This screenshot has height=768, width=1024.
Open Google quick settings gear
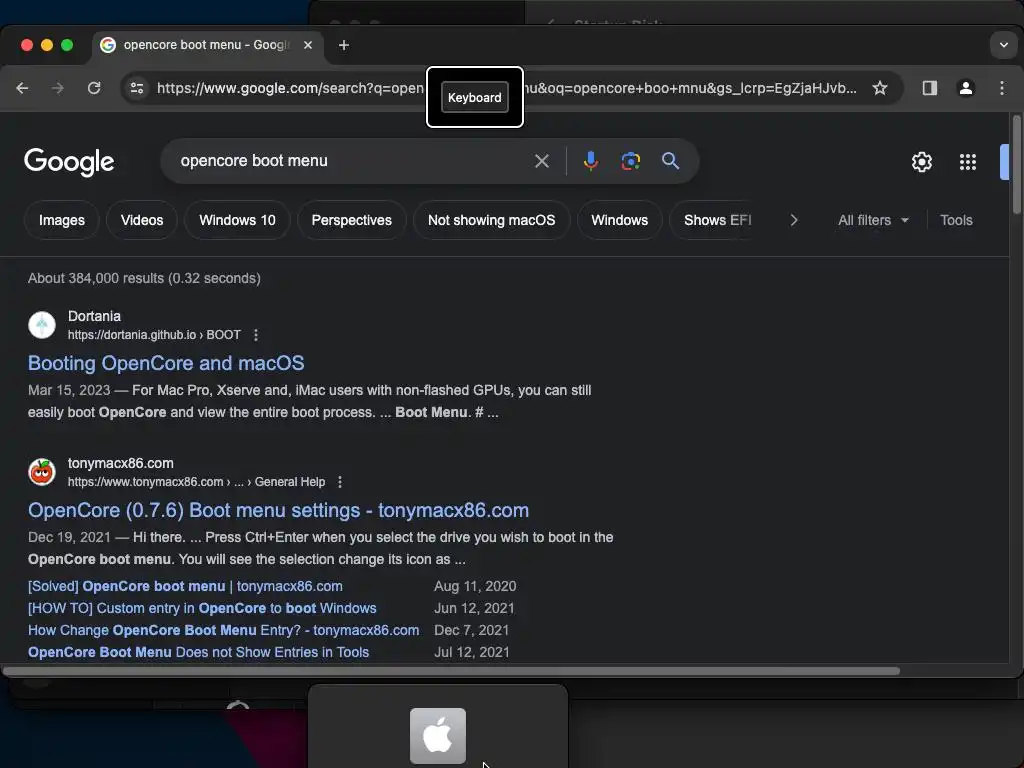(921, 162)
